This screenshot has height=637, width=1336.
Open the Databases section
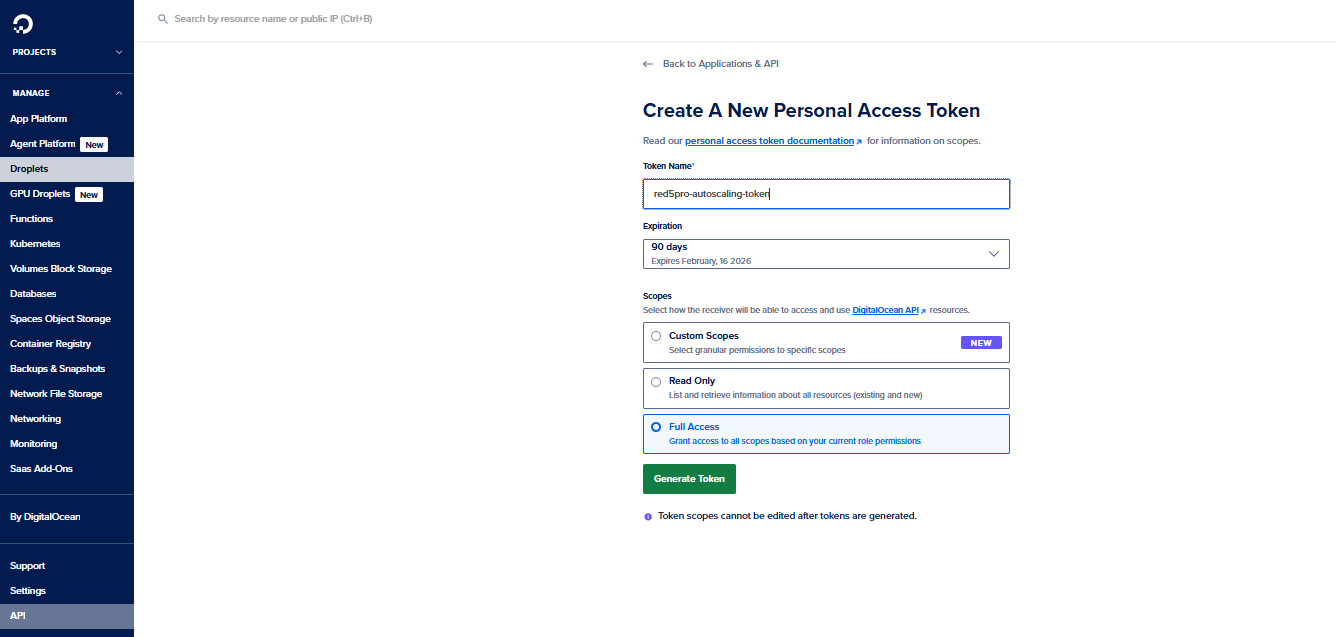coord(33,293)
